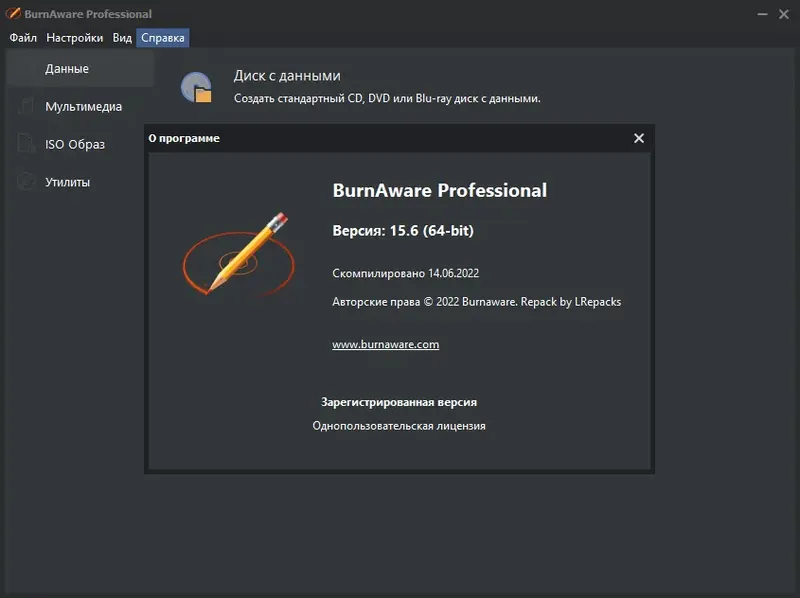
Task: Click the BurnAware Professional heading in dialog
Action: pos(440,190)
